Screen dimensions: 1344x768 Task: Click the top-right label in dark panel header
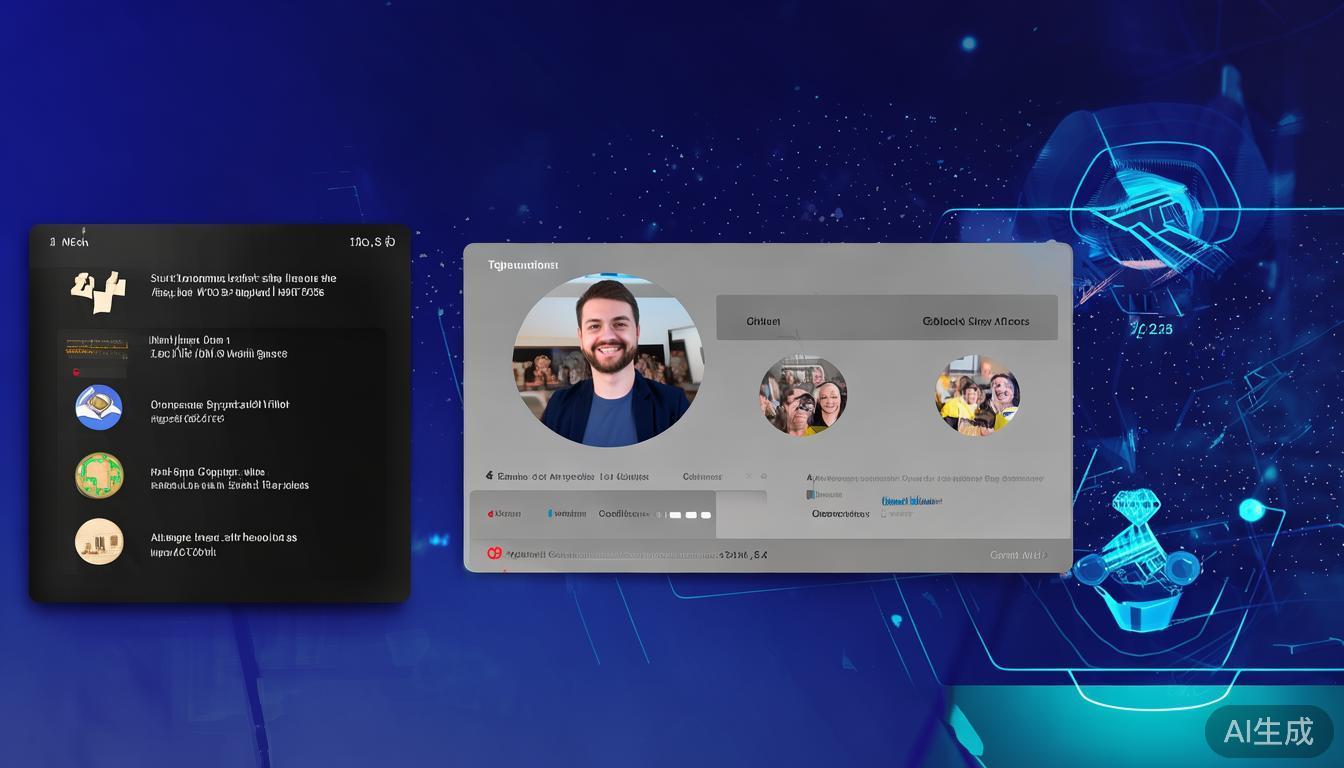tap(371, 242)
